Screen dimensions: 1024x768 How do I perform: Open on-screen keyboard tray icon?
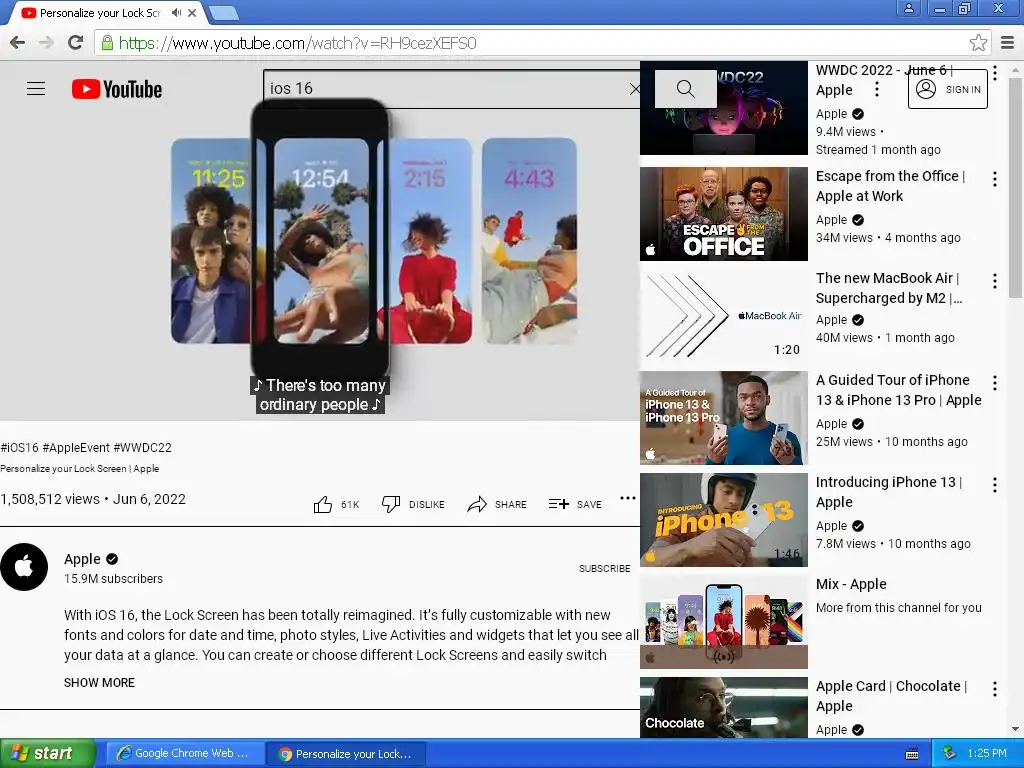[912, 754]
